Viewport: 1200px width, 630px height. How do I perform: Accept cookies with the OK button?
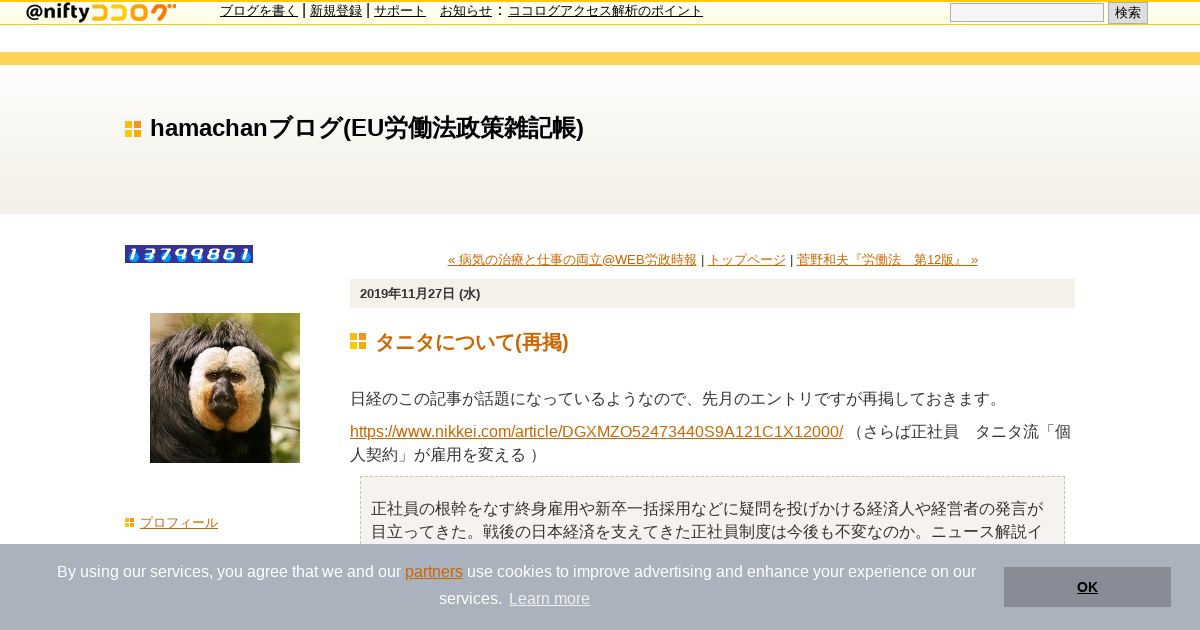pyautogui.click(x=1087, y=587)
